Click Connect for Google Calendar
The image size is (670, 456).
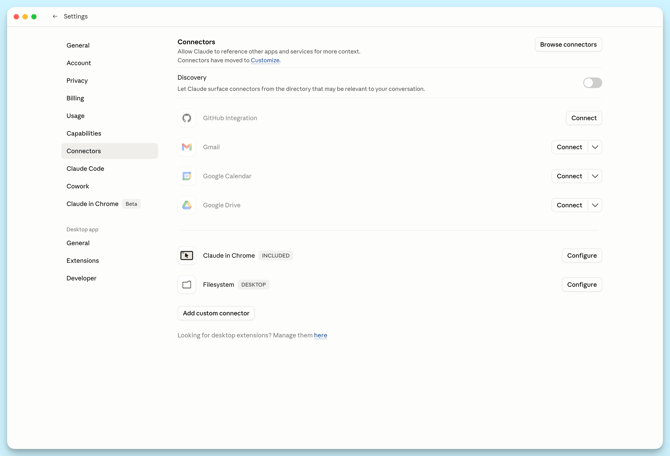pos(570,176)
